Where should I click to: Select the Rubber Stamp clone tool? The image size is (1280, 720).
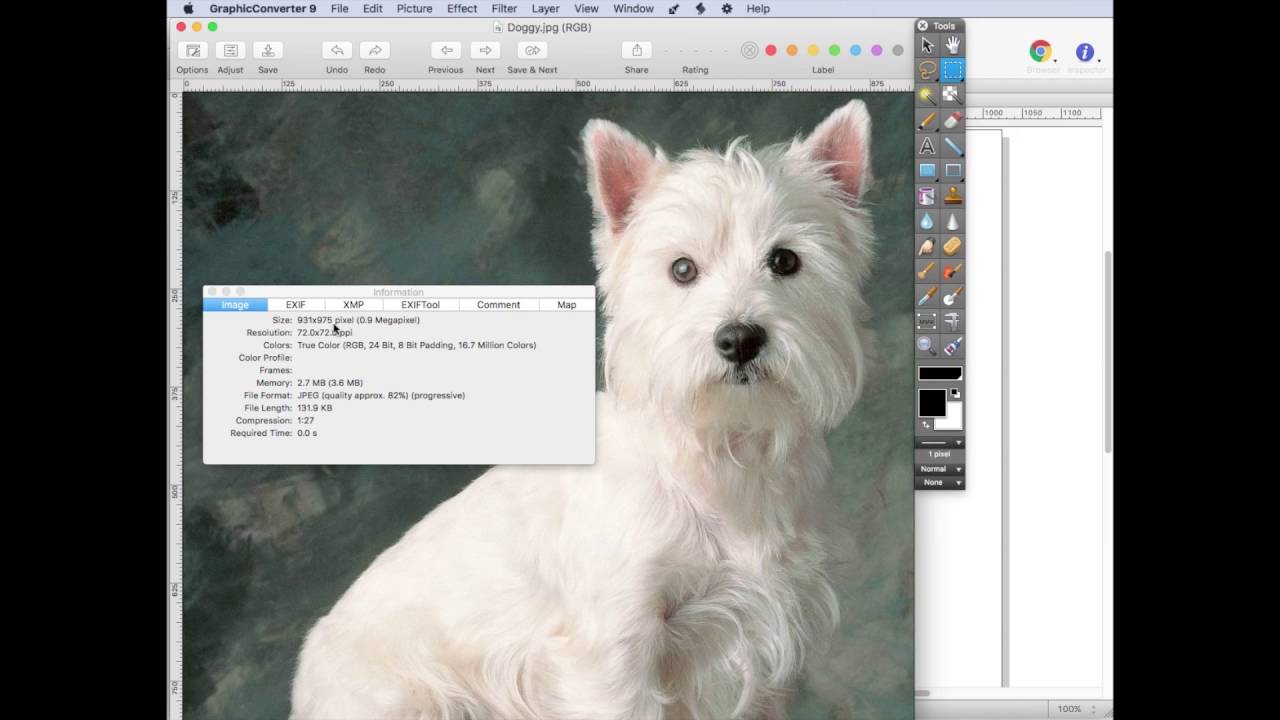(953, 196)
